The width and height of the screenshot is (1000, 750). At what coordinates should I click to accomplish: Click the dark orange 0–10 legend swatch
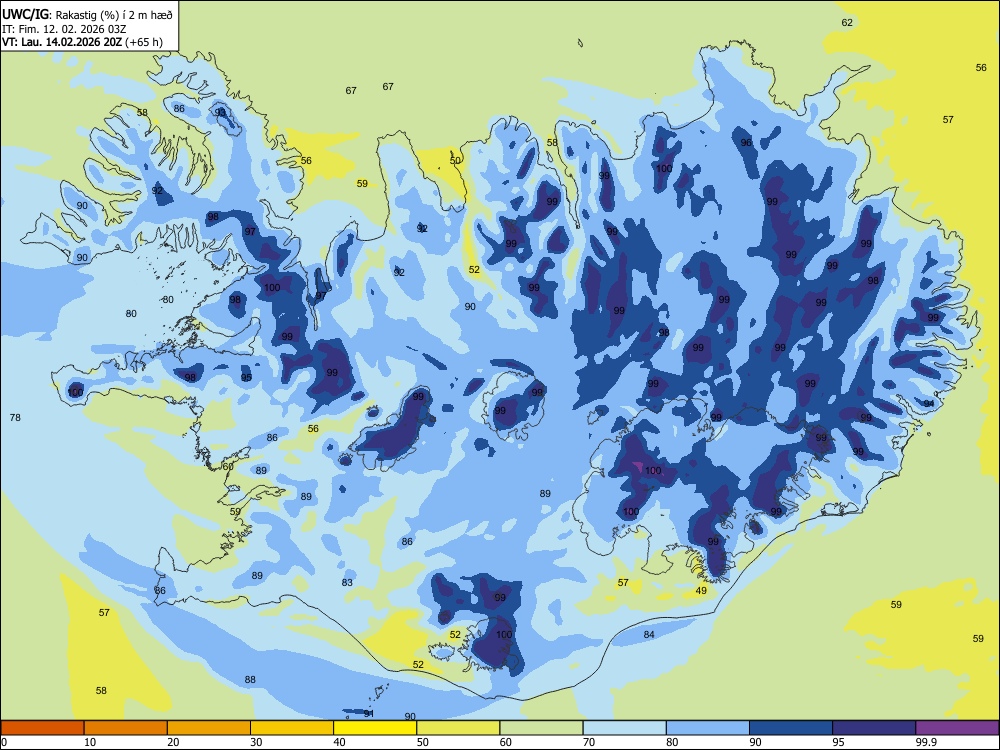42,728
